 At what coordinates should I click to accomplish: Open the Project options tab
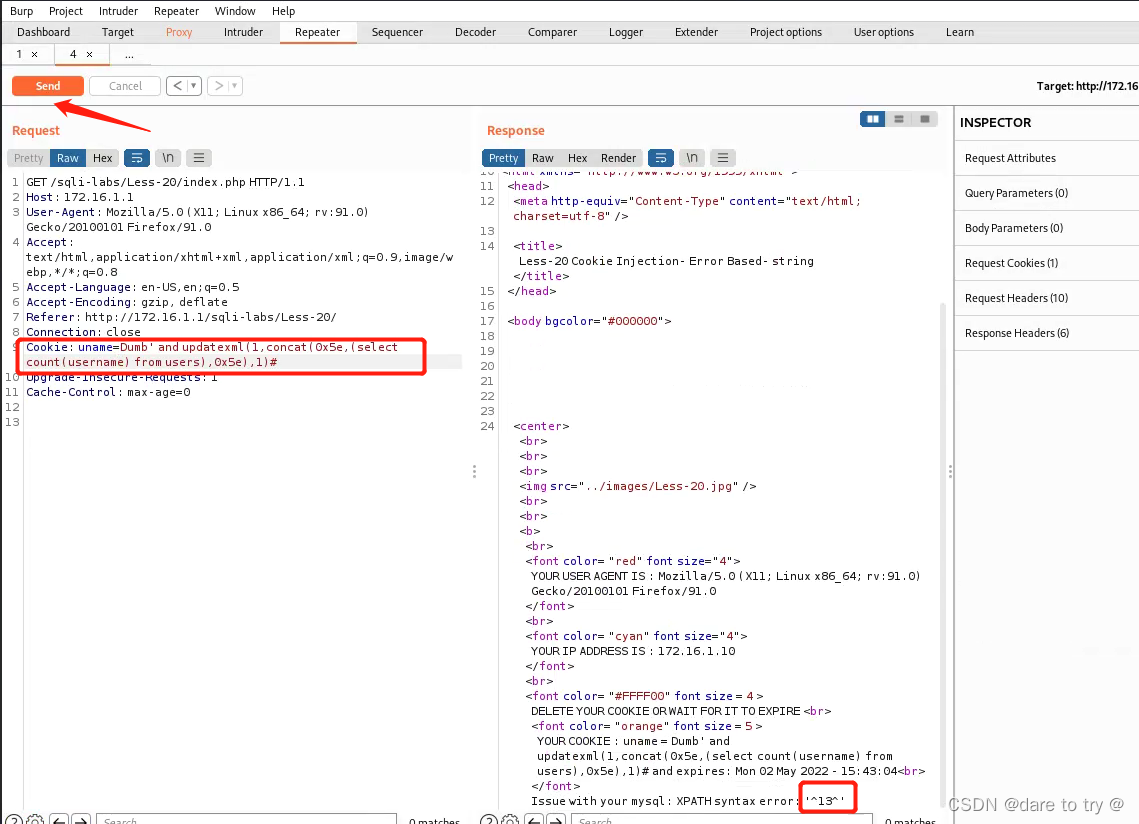tap(786, 32)
